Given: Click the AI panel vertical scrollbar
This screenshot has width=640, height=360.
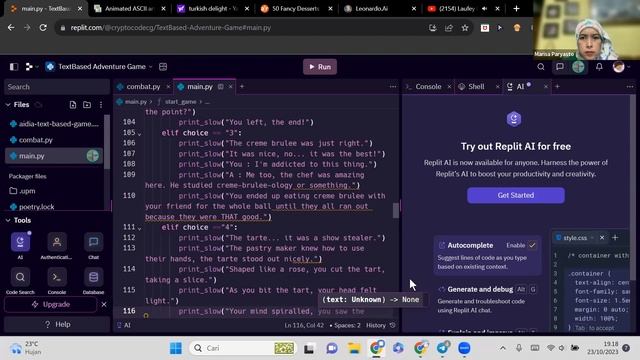Looking at the screenshot, I should point(633,188).
